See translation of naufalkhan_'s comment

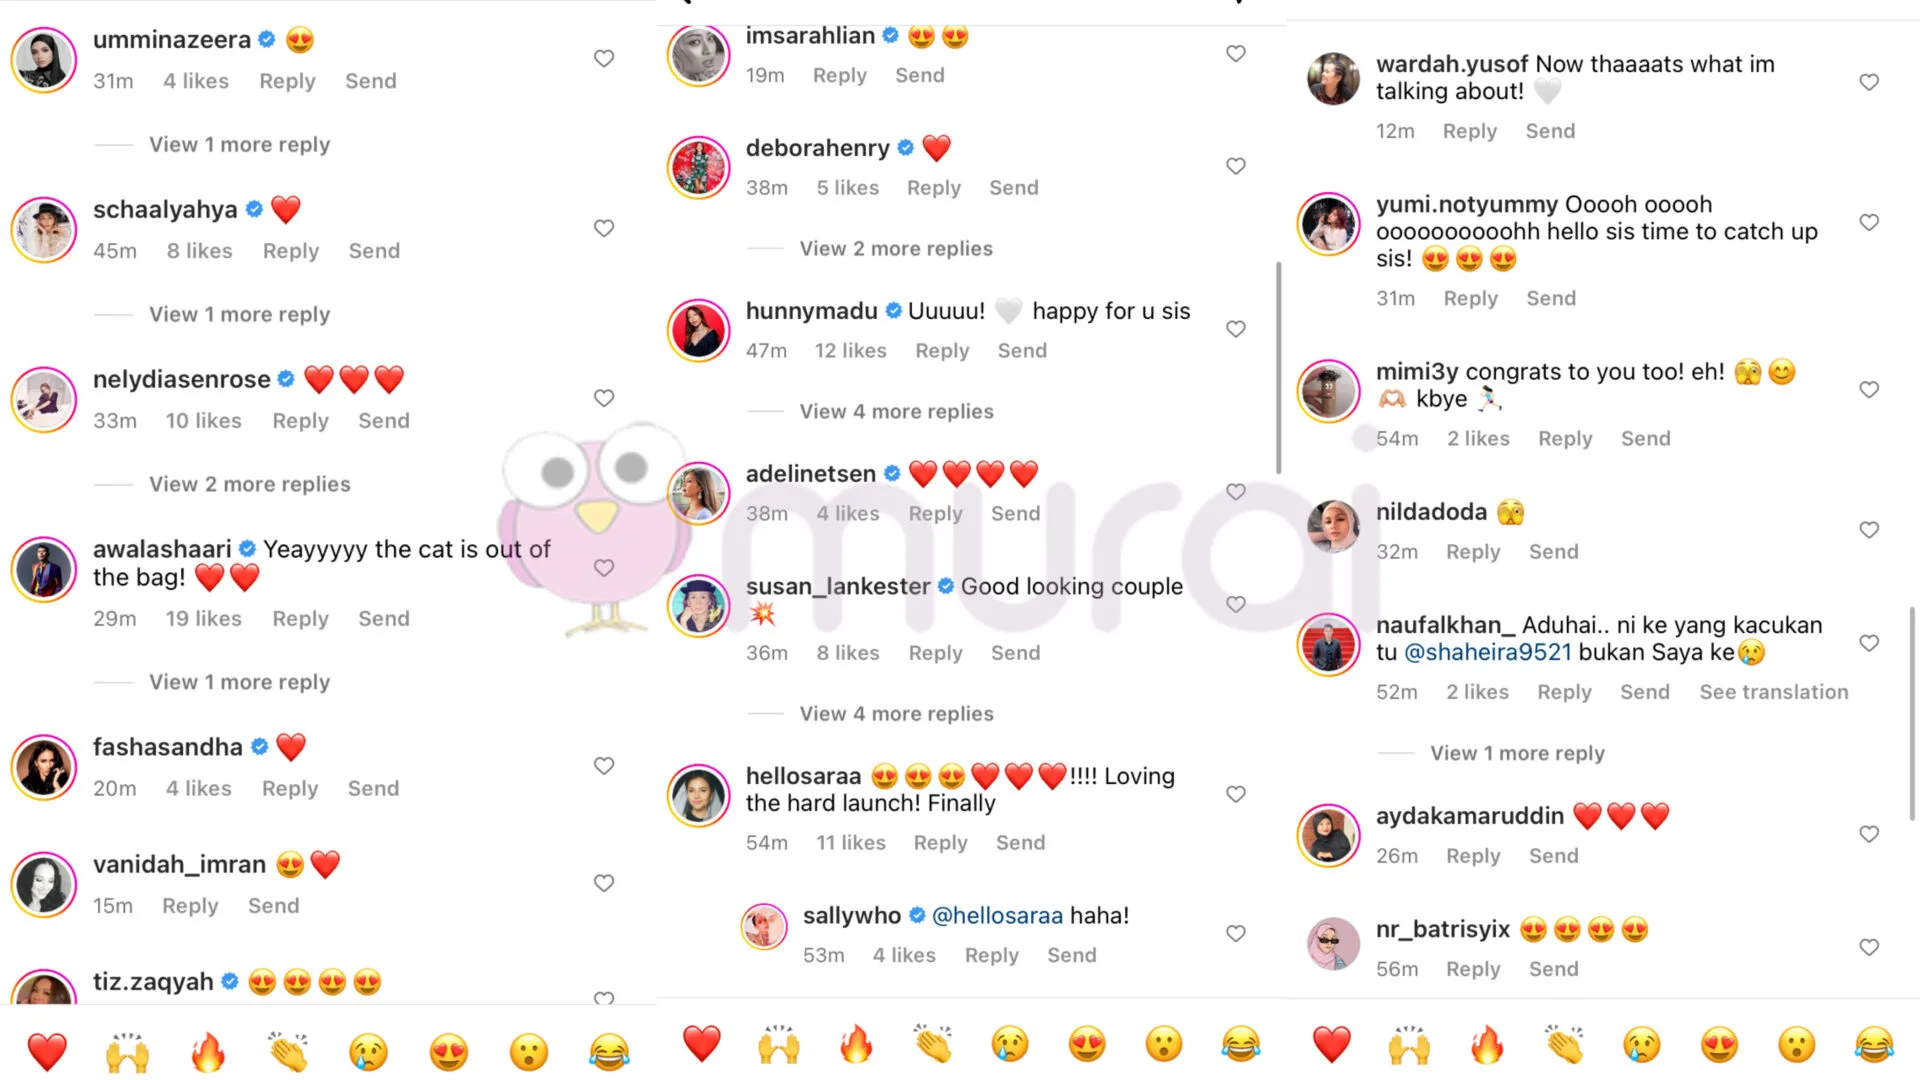pos(1774,692)
